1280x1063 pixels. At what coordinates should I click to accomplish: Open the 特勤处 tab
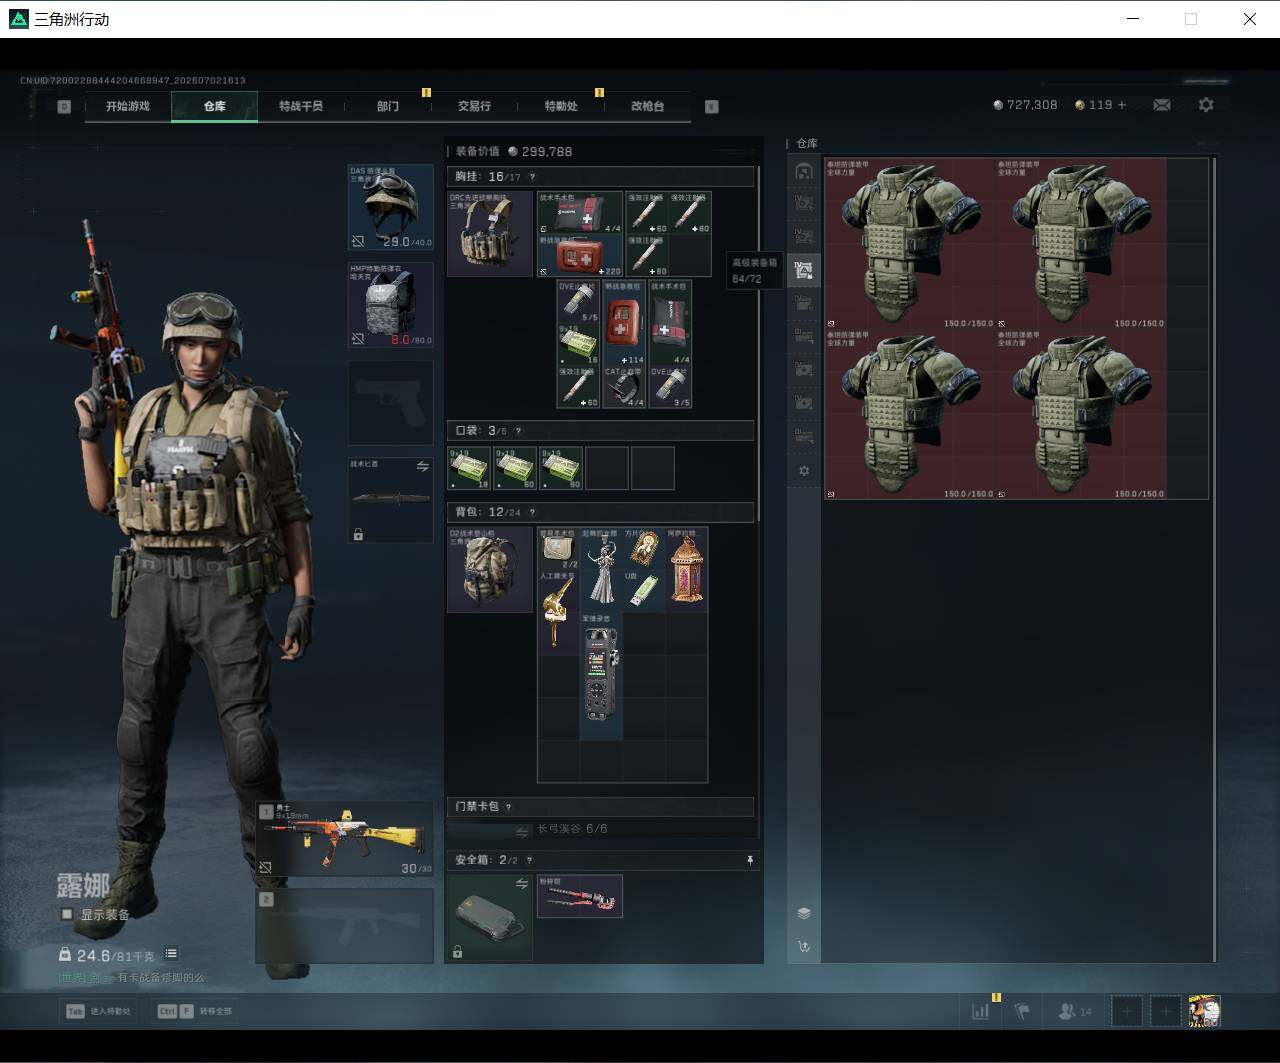coord(561,106)
